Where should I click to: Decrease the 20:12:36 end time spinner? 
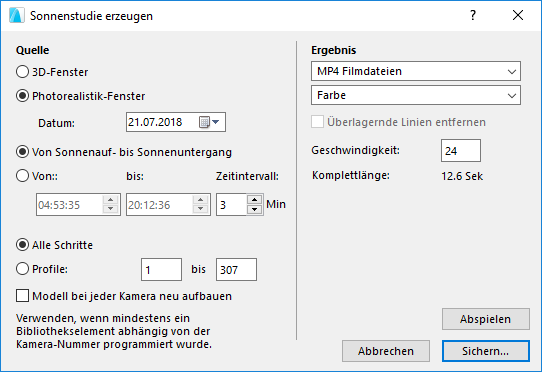click(x=200, y=209)
